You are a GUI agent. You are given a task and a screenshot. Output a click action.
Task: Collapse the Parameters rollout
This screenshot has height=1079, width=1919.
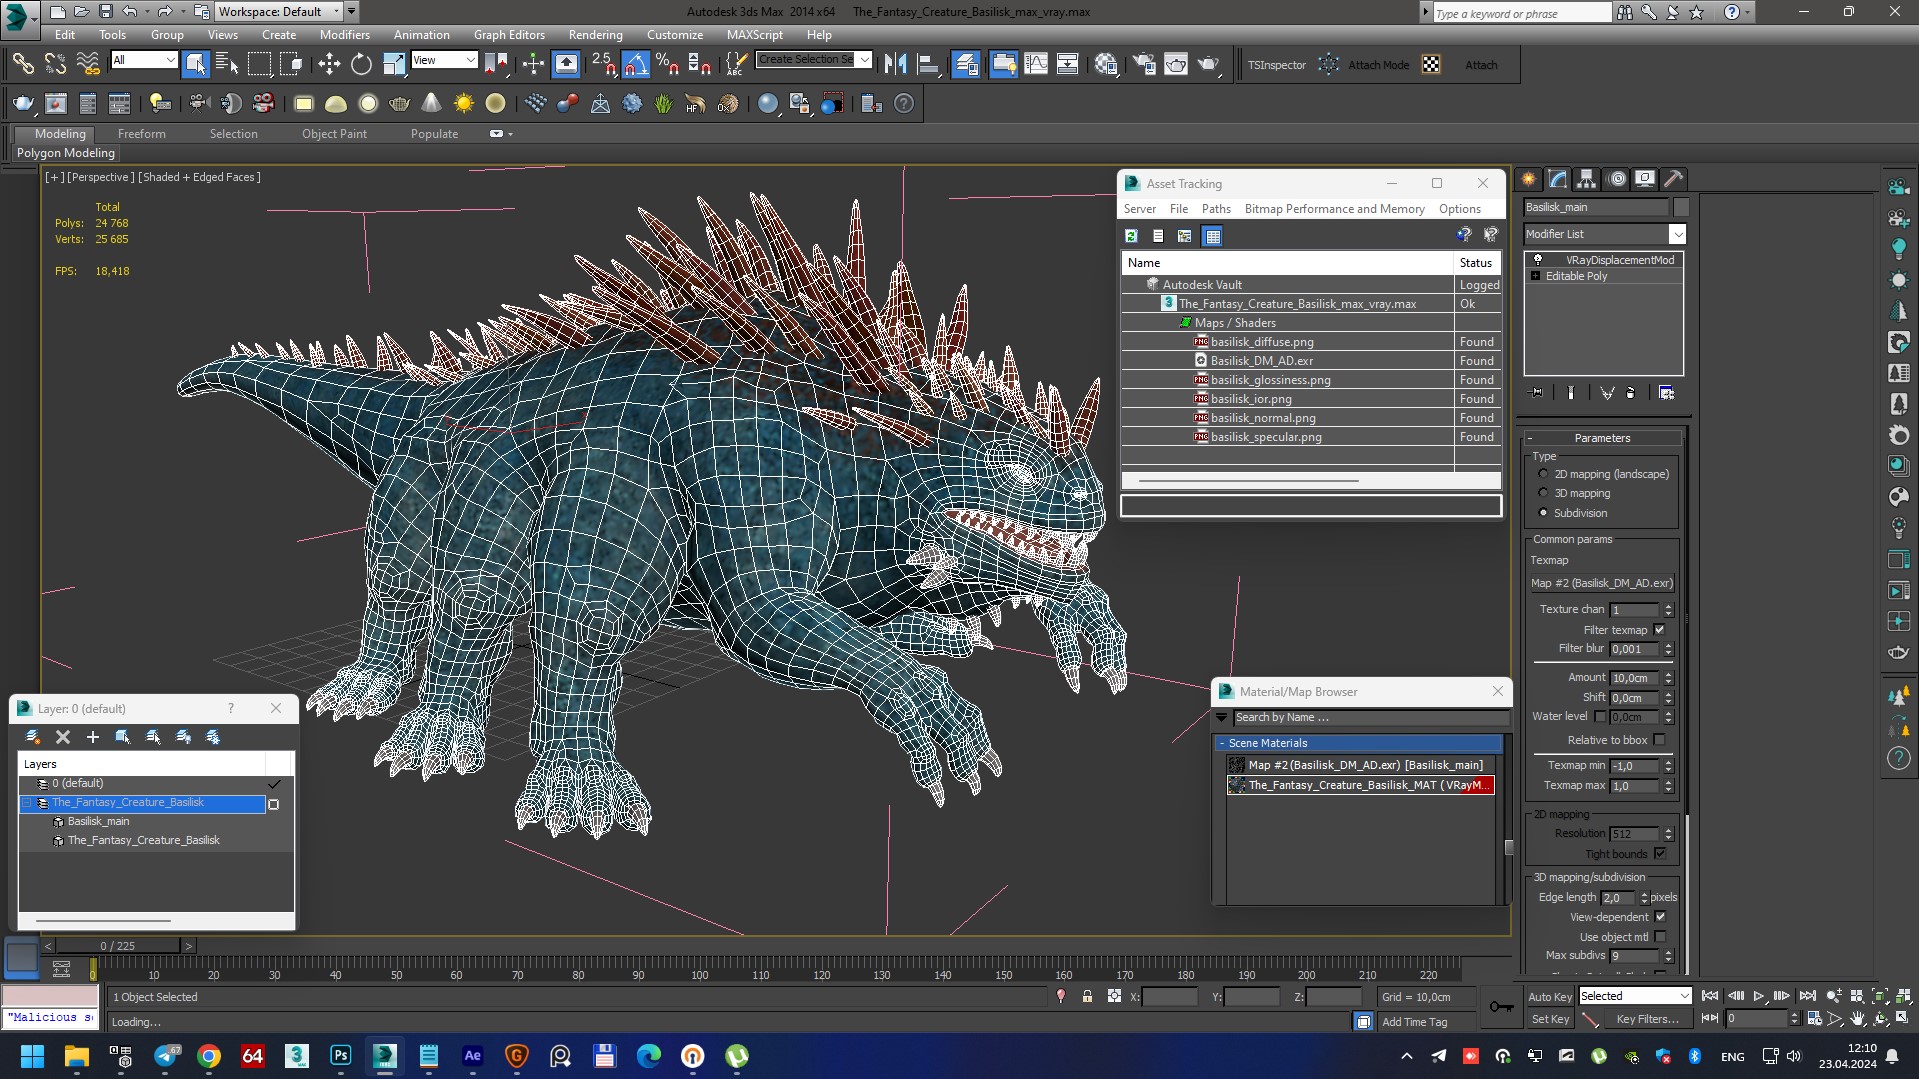point(1602,438)
